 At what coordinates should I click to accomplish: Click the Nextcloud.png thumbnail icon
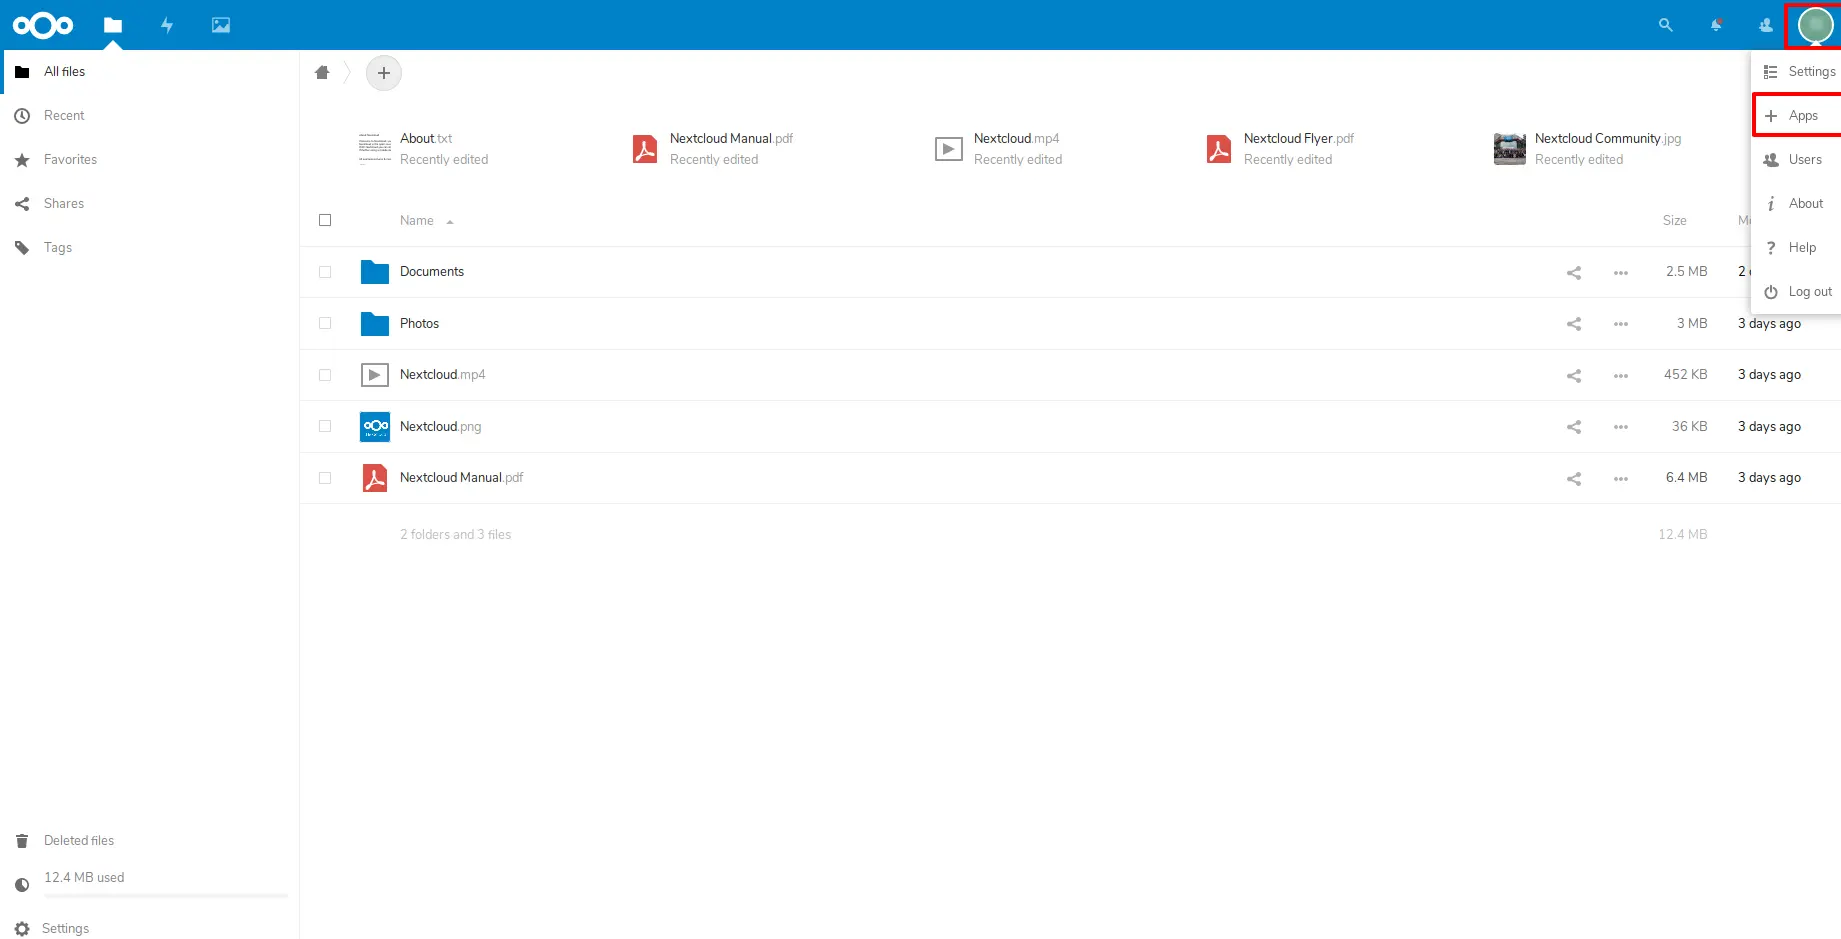tap(375, 427)
